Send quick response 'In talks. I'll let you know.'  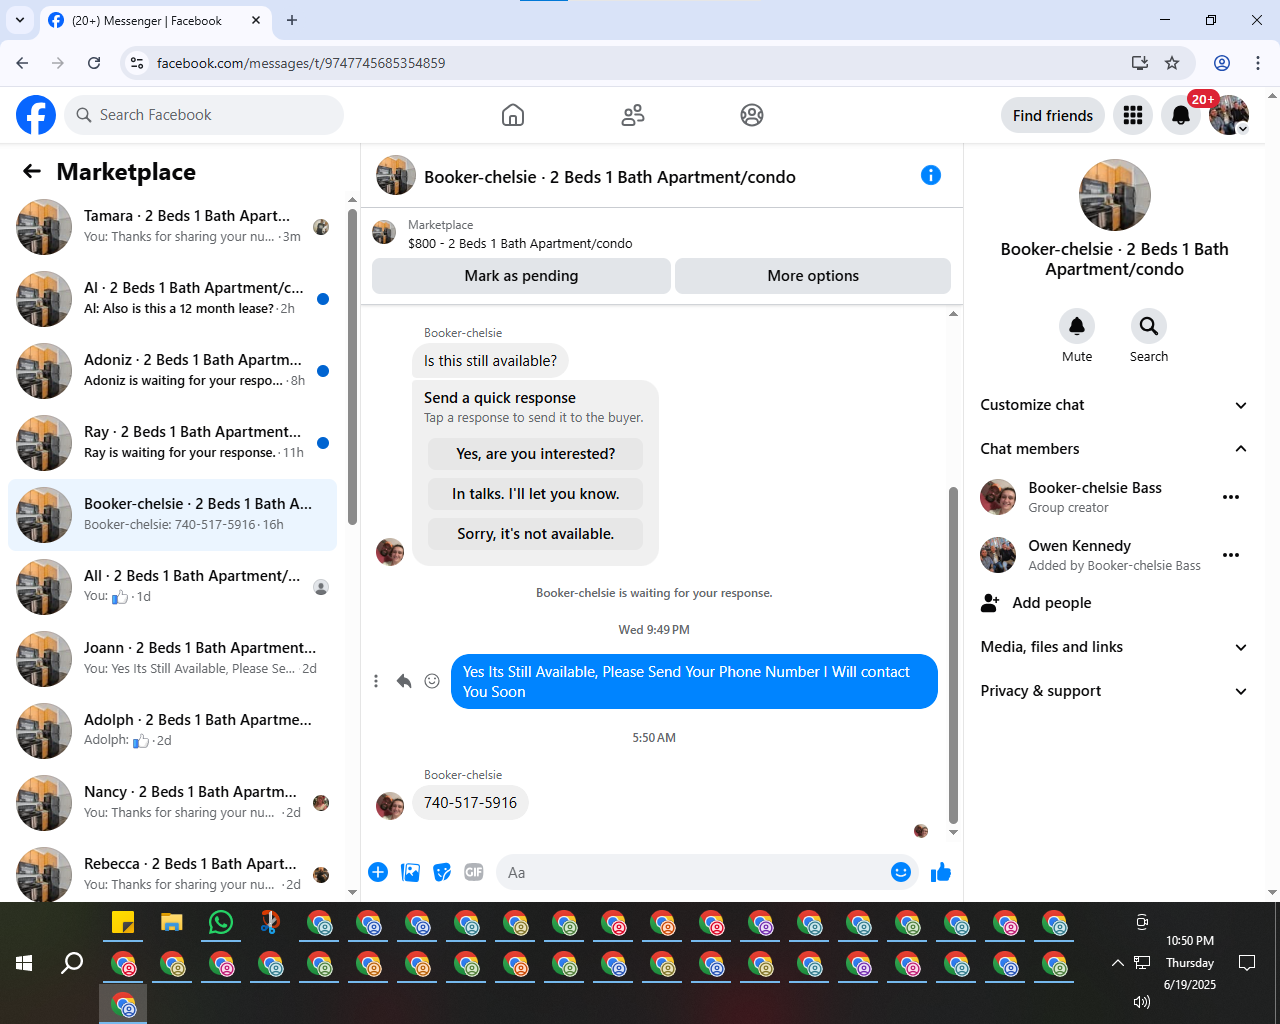pos(536,494)
